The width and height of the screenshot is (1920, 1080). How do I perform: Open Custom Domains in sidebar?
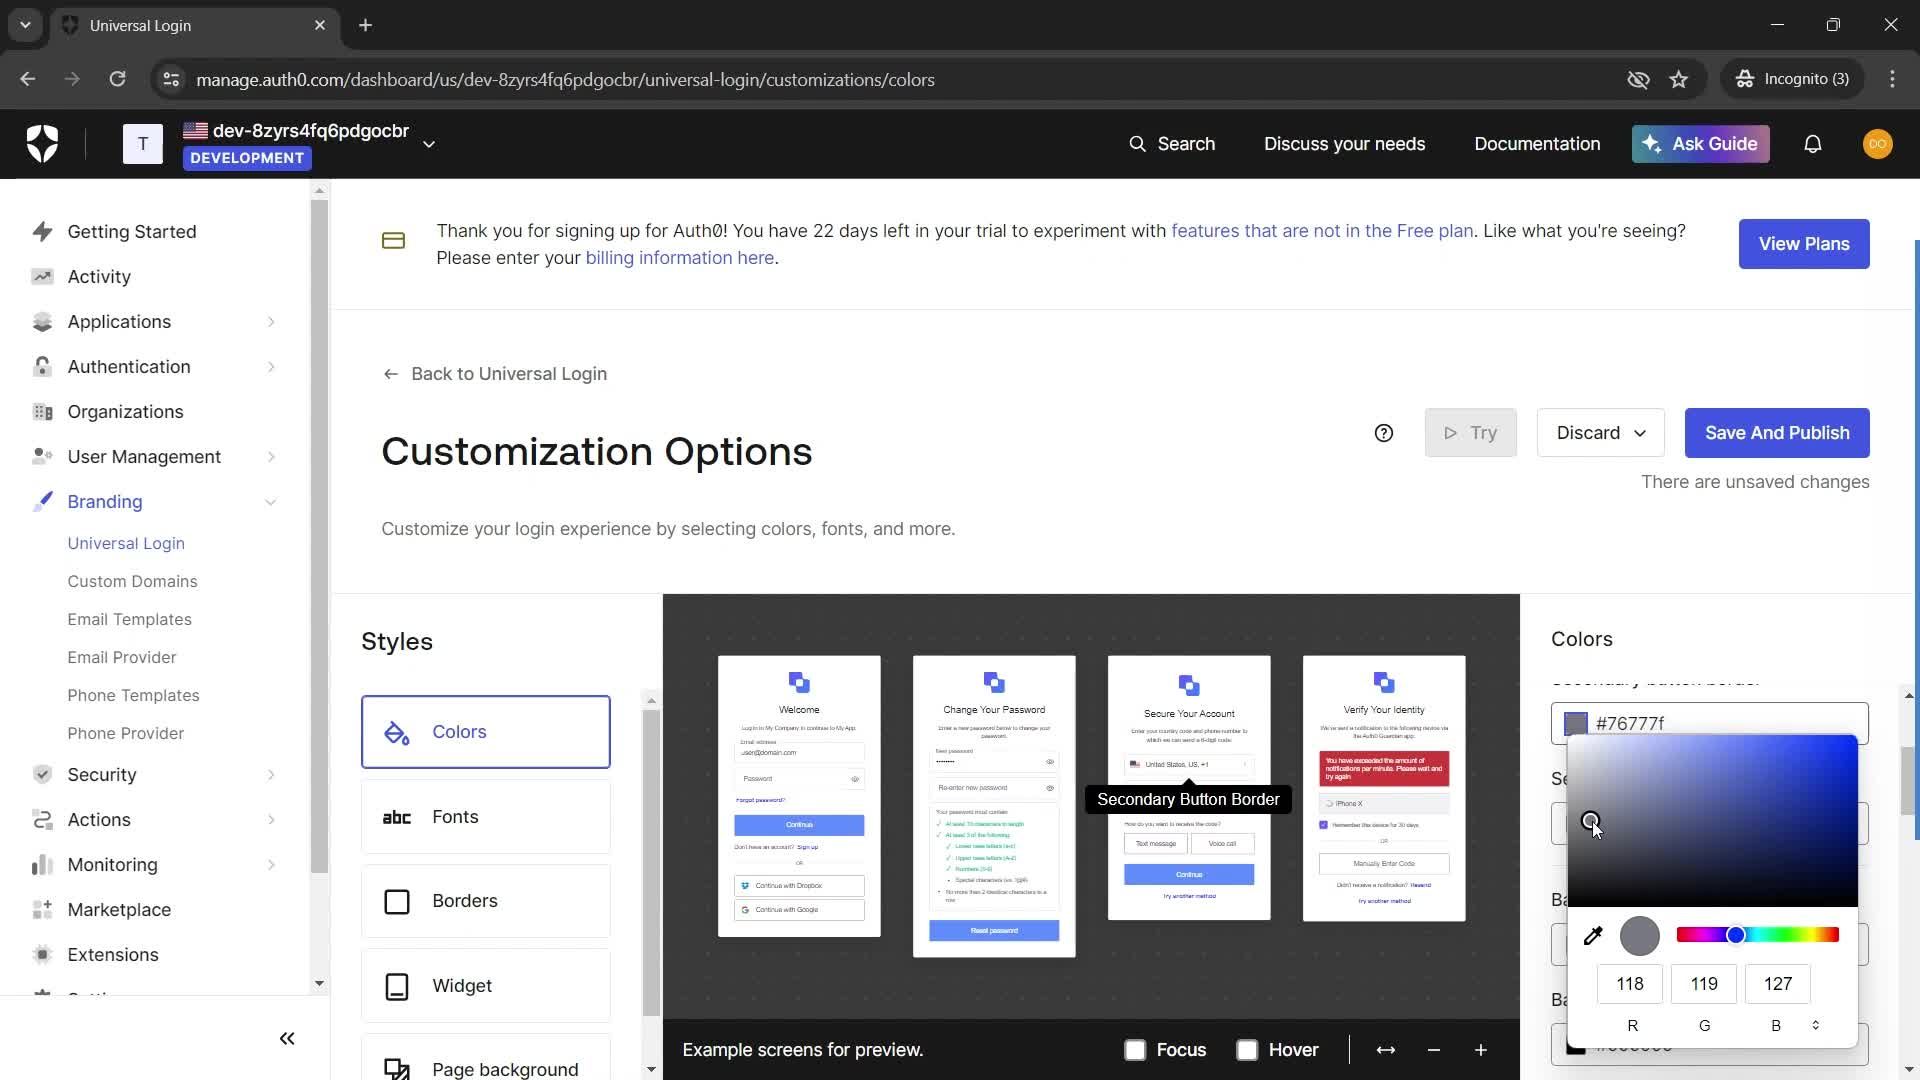132,581
